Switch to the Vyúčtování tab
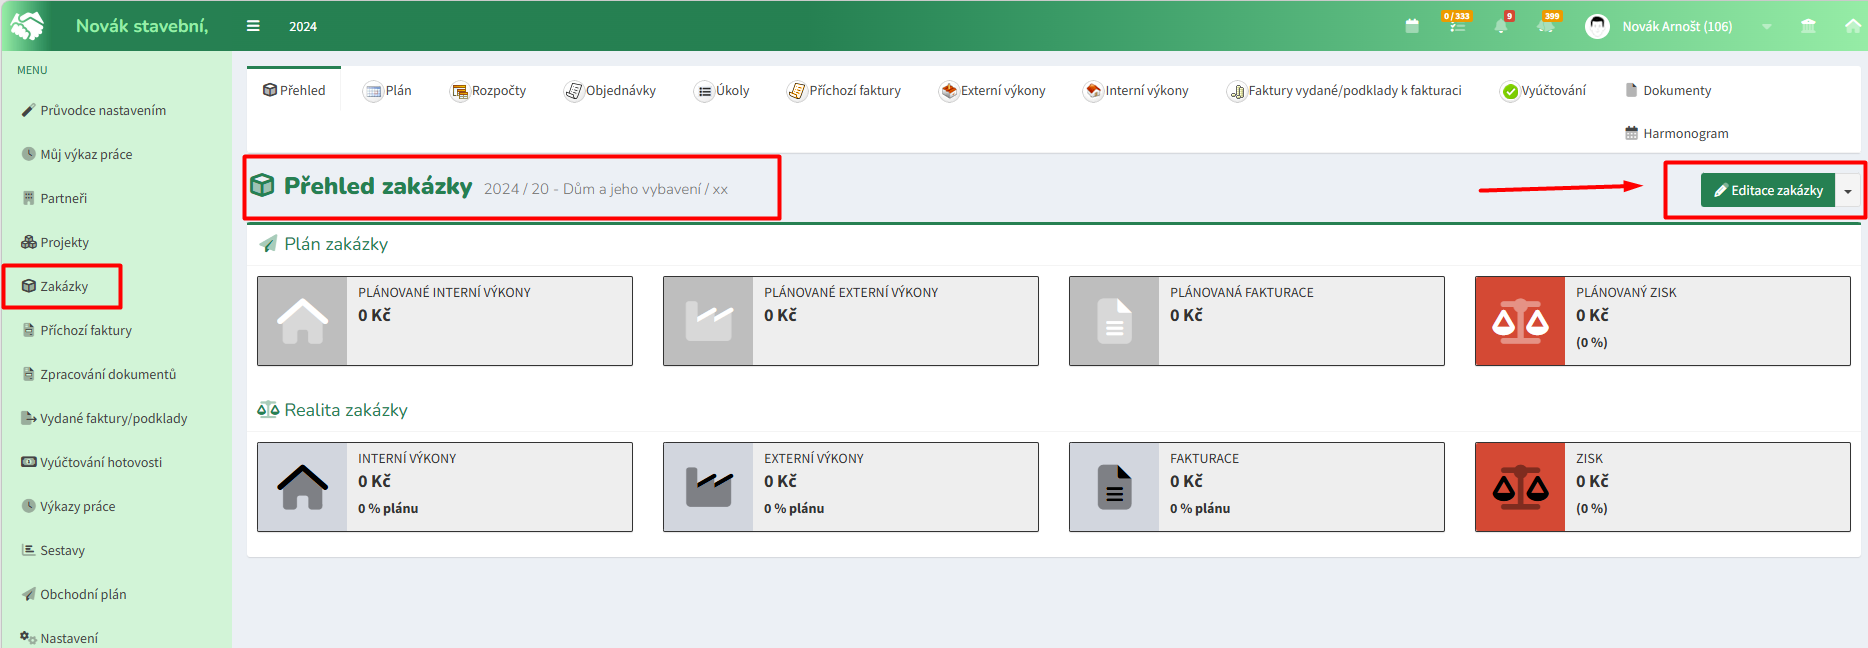 pos(1544,90)
